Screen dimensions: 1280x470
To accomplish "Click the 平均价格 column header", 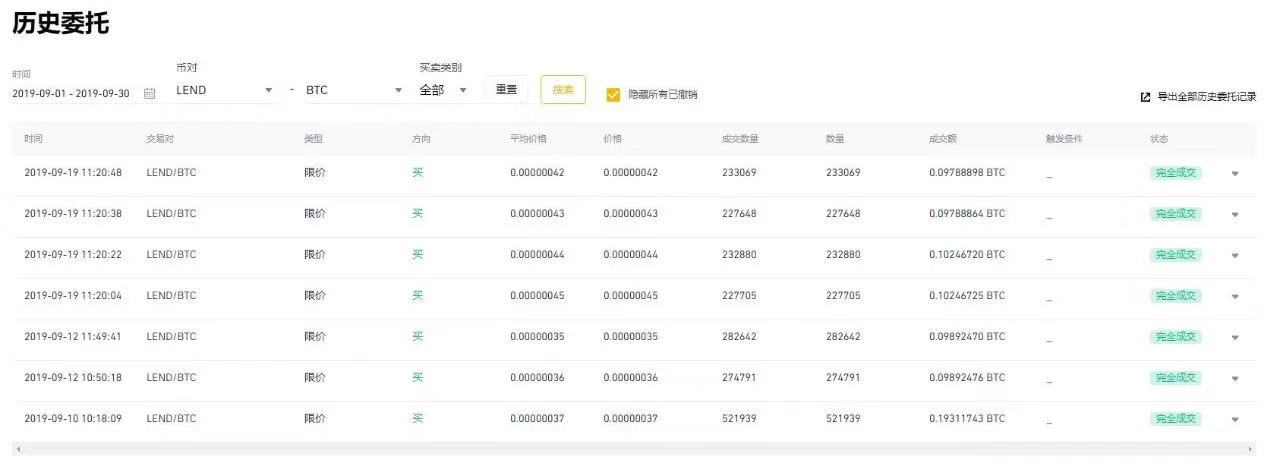I will (528, 138).
